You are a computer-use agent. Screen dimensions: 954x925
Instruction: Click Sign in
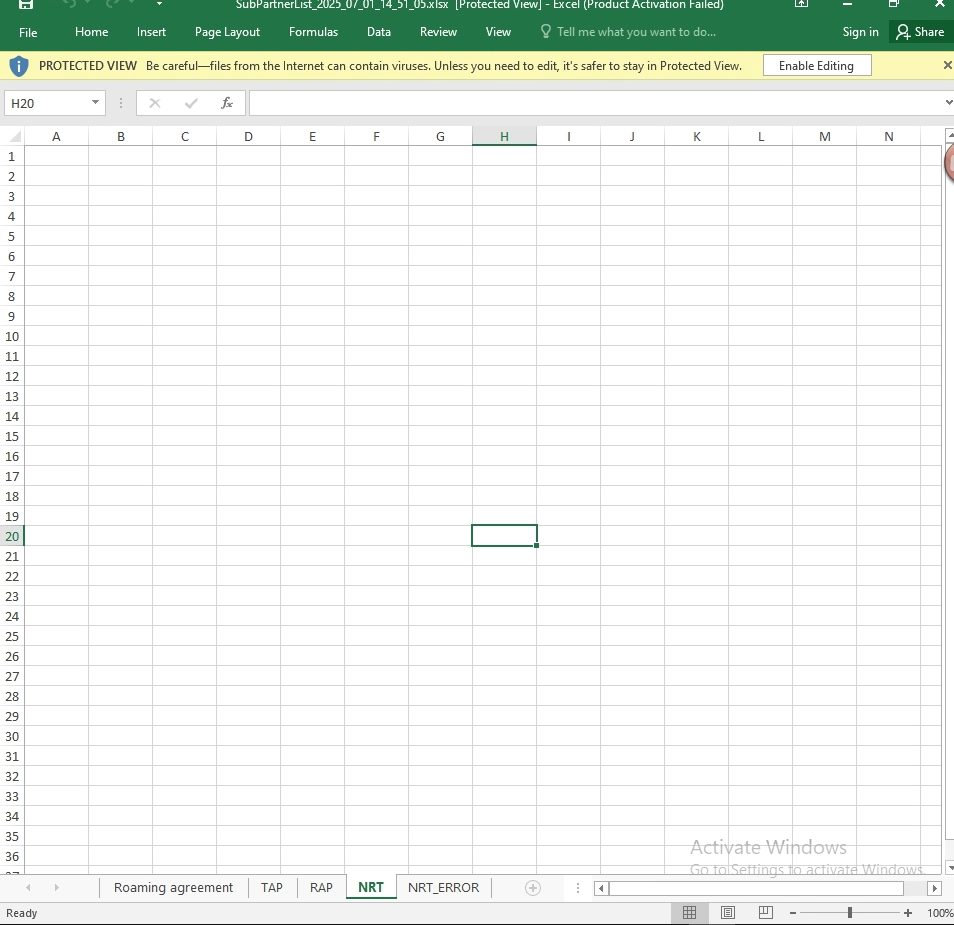(860, 32)
